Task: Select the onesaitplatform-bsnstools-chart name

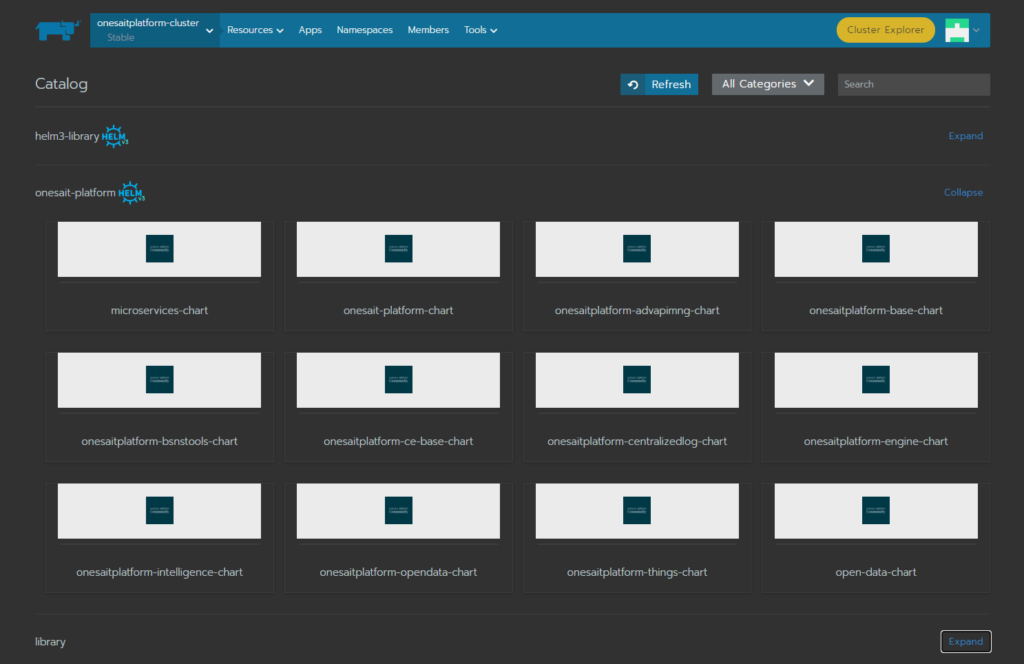Action: tap(159, 441)
